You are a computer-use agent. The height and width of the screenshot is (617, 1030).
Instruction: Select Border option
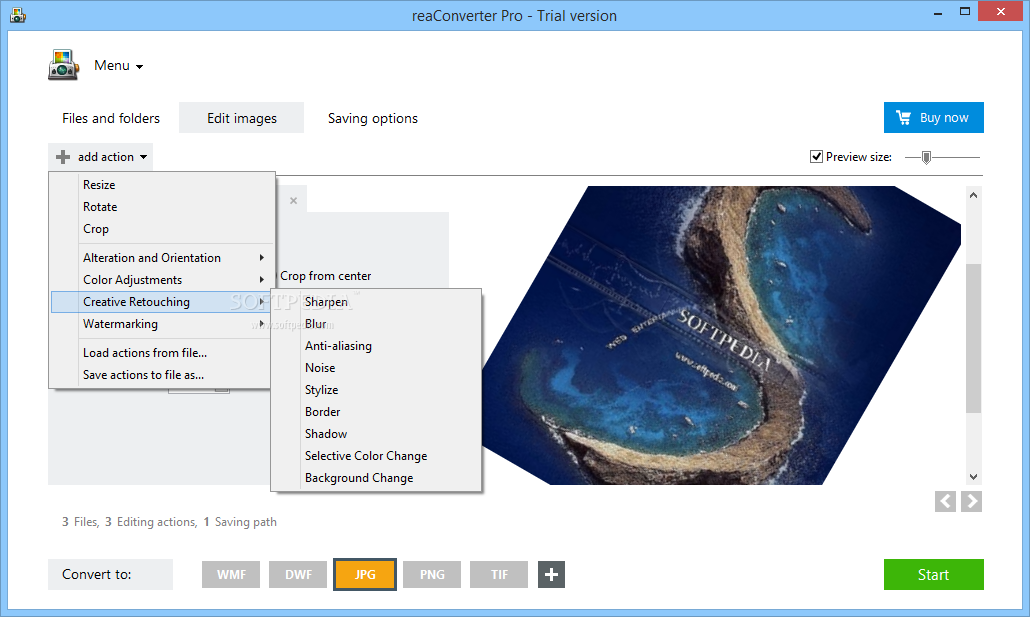376,412
